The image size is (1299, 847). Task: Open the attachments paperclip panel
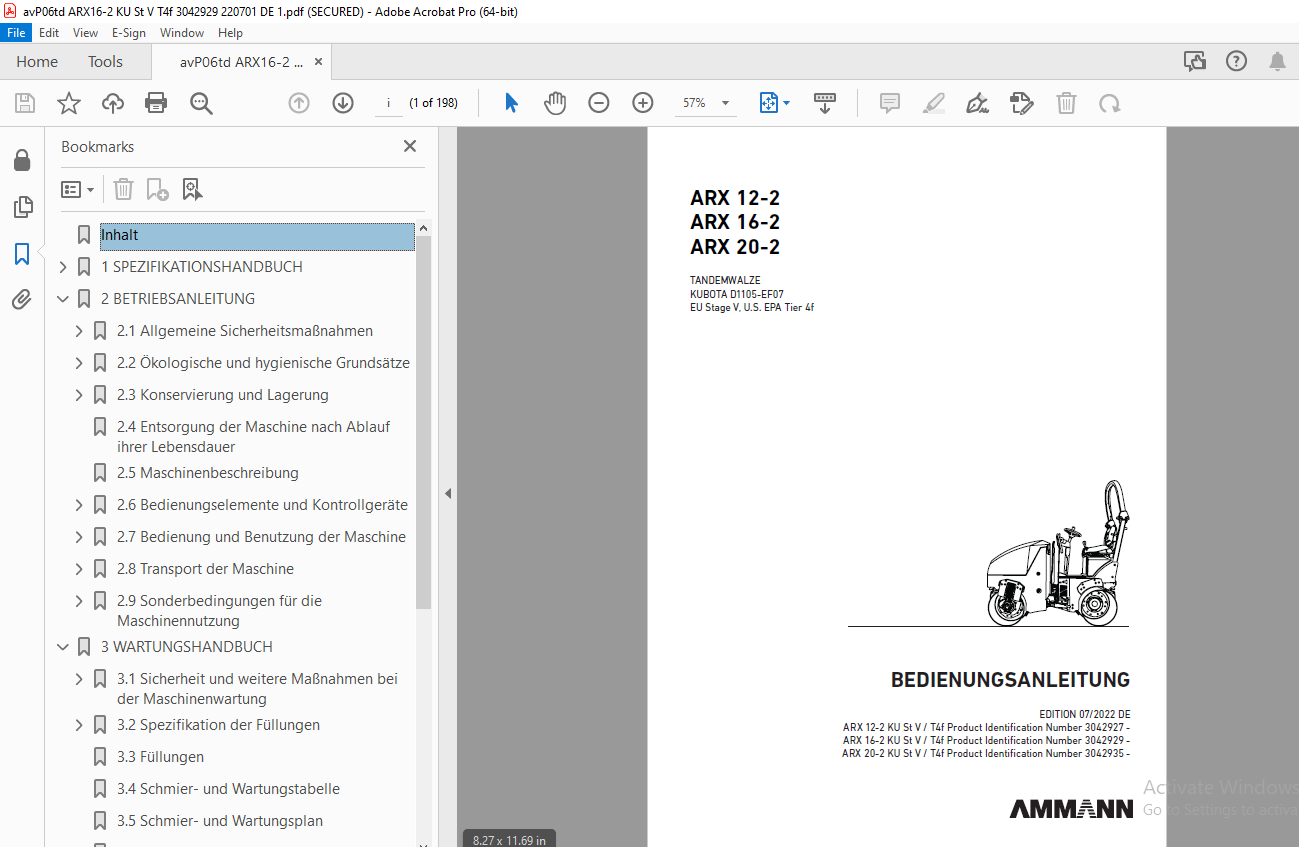[22, 300]
